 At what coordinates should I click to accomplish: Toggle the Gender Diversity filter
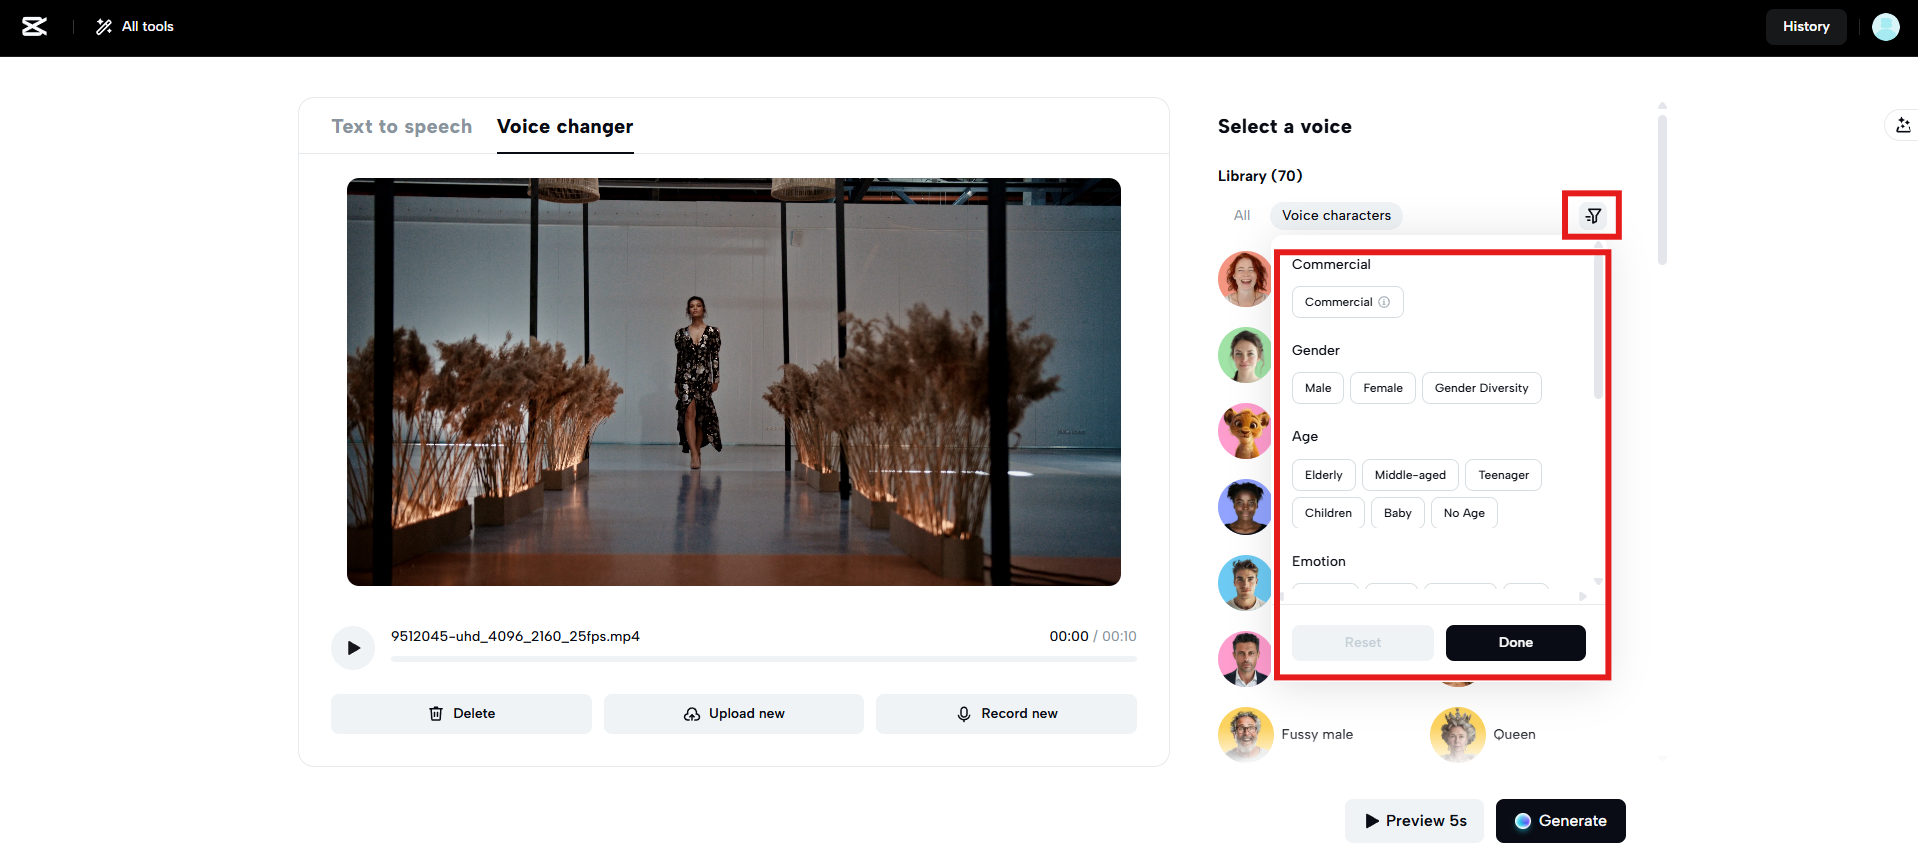coord(1481,388)
